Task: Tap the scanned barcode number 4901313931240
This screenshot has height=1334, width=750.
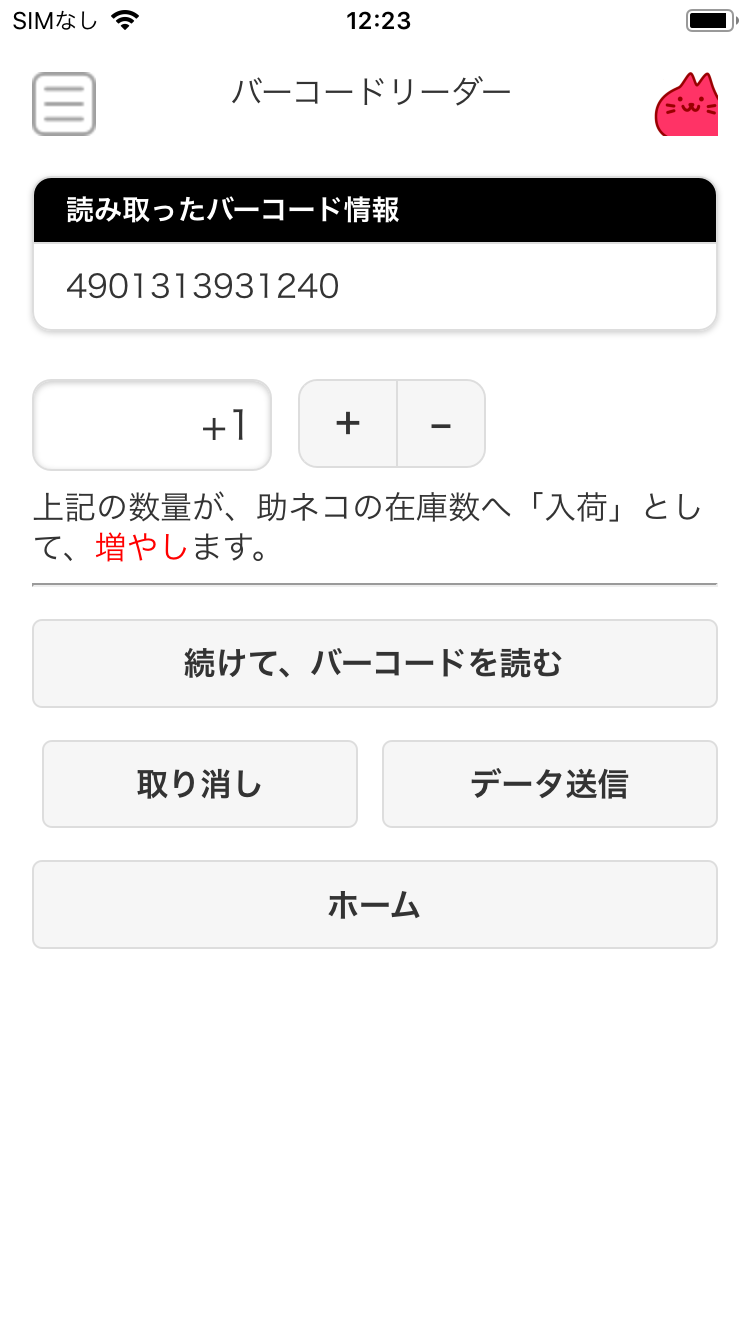Action: click(203, 287)
